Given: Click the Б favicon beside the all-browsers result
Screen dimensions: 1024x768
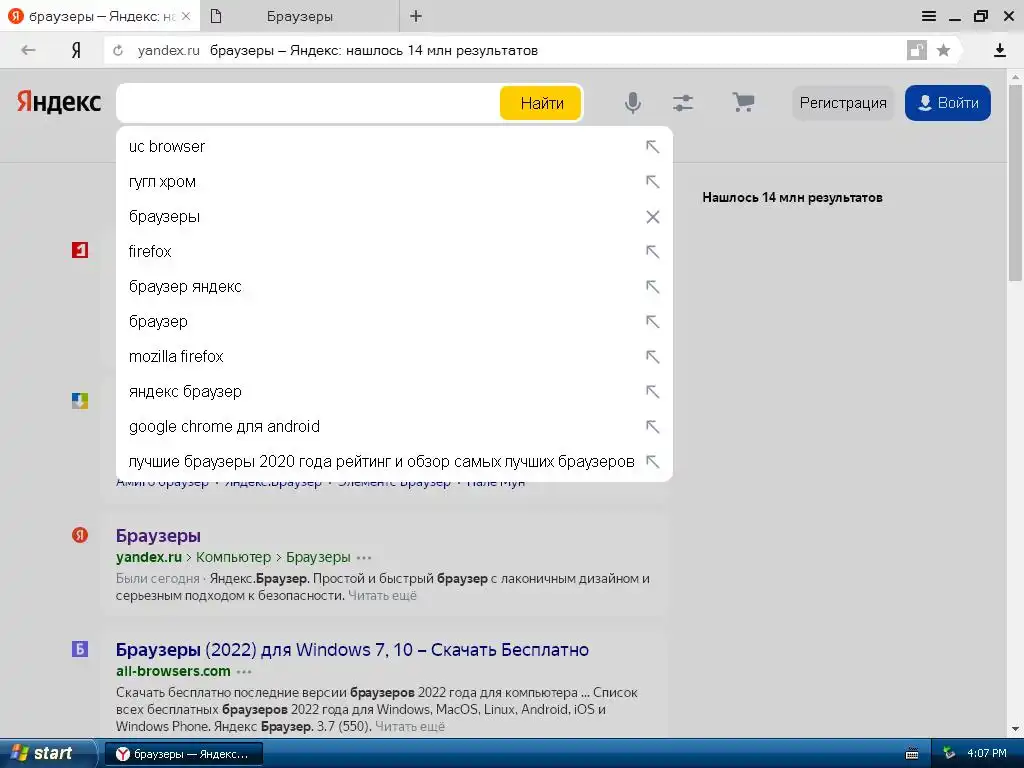Looking at the screenshot, I should tap(80, 649).
